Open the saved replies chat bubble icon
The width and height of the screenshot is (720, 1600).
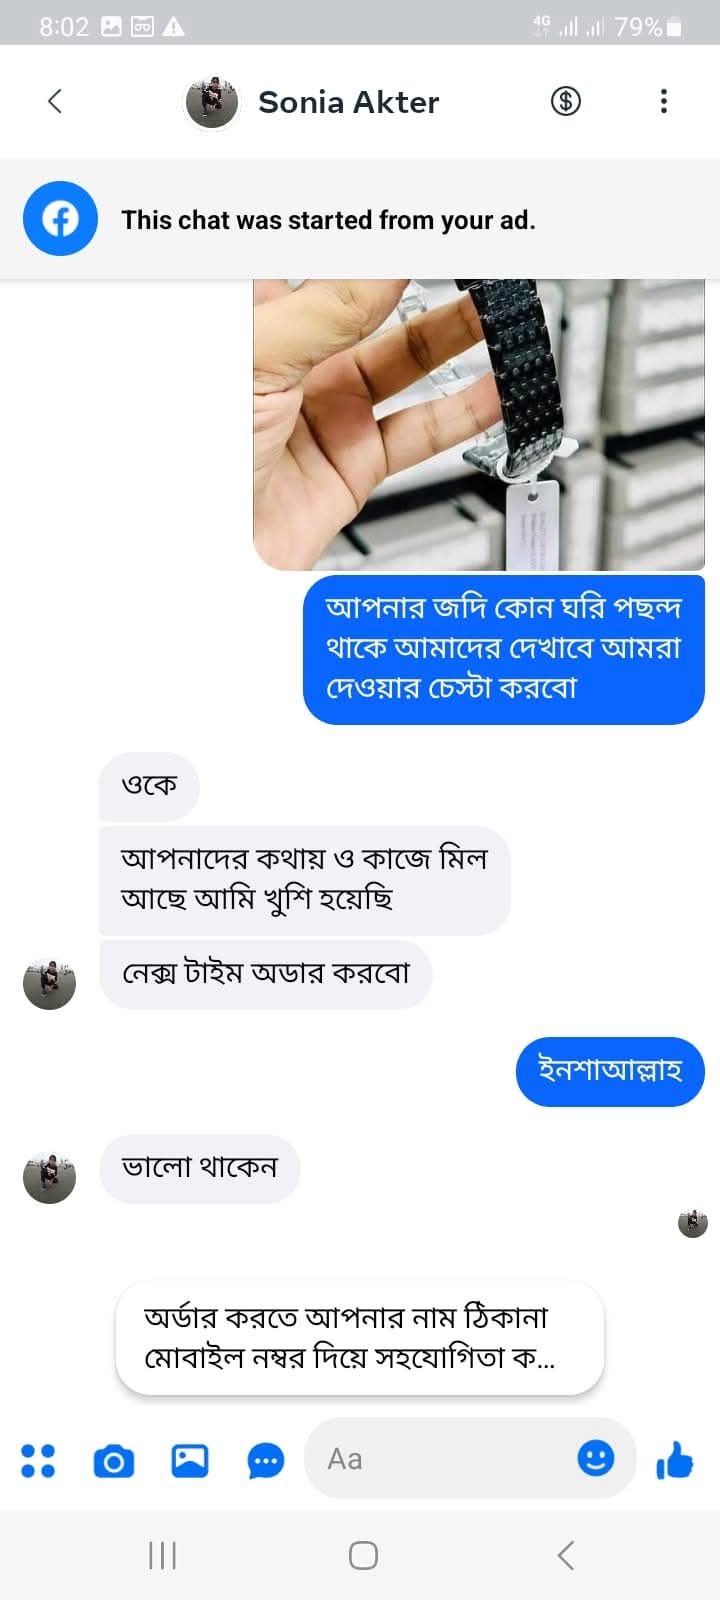tap(266, 1461)
